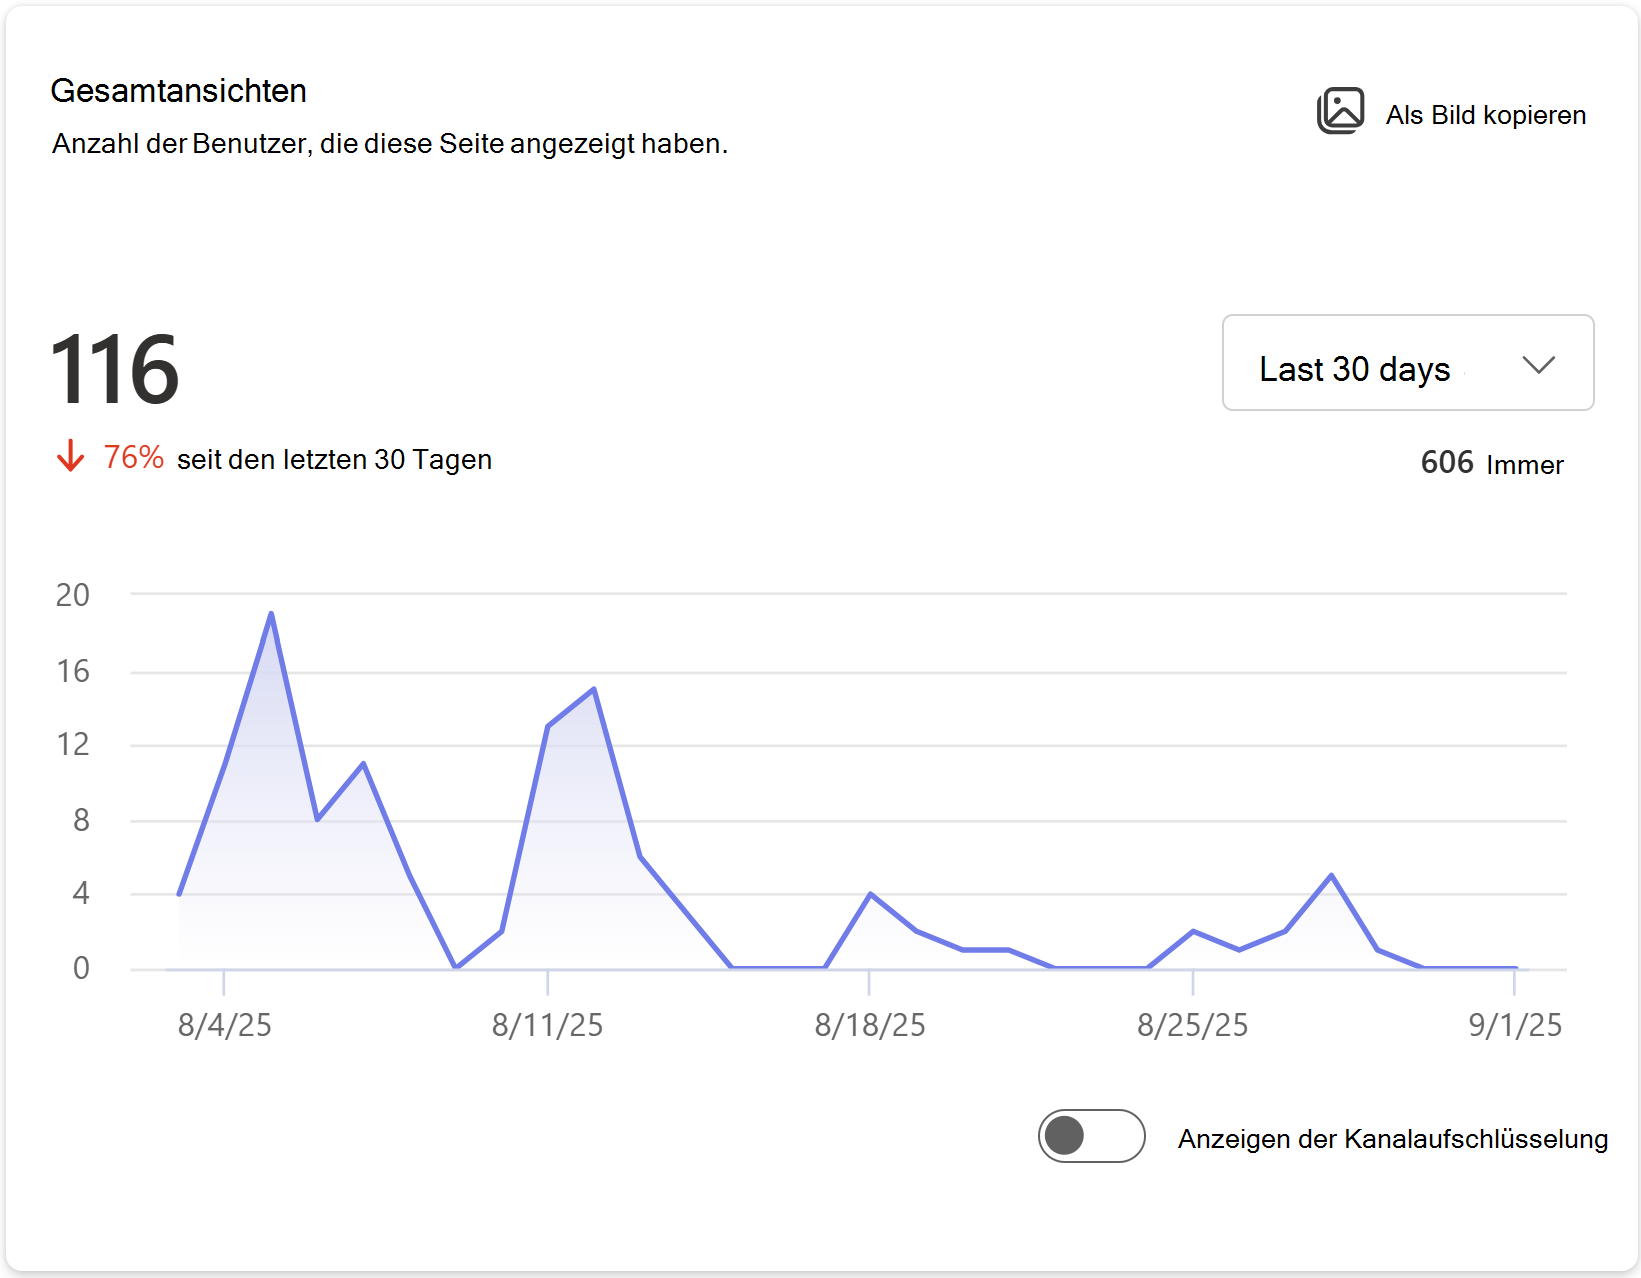Click the 'Gesamtansichten' heading
Screen dimensions: 1641x1278
point(178,91)
